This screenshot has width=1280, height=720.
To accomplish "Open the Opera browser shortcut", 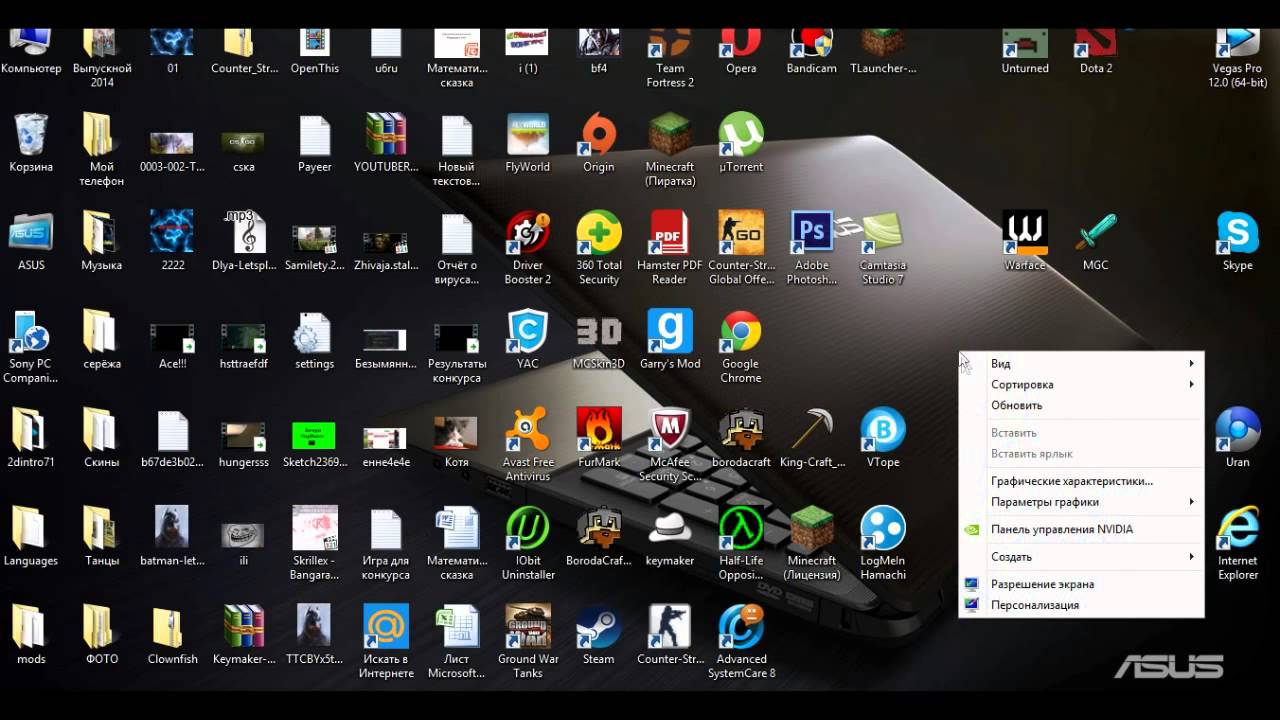I will coord(741,50).
